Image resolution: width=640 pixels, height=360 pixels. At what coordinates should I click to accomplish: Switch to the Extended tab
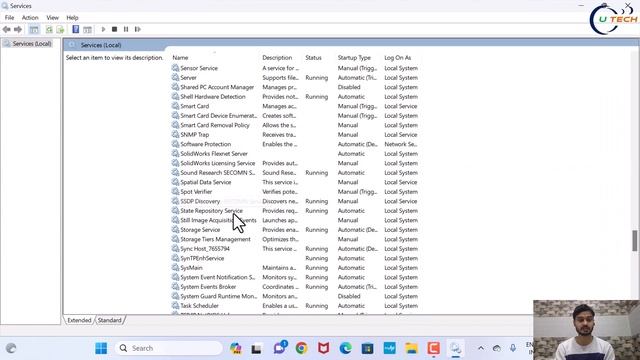point(79,320)
